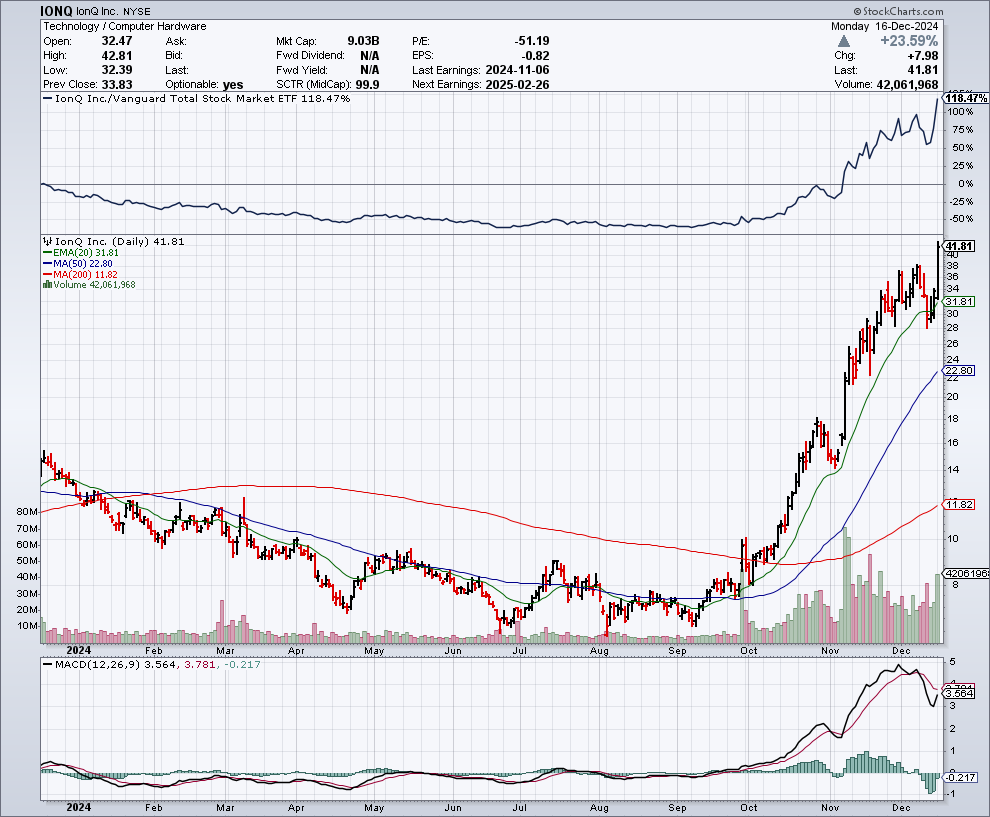Click the IONQ ticker symbol in the title
The image size is (990, 817).
pyautogui.click(x=56, y=11)
